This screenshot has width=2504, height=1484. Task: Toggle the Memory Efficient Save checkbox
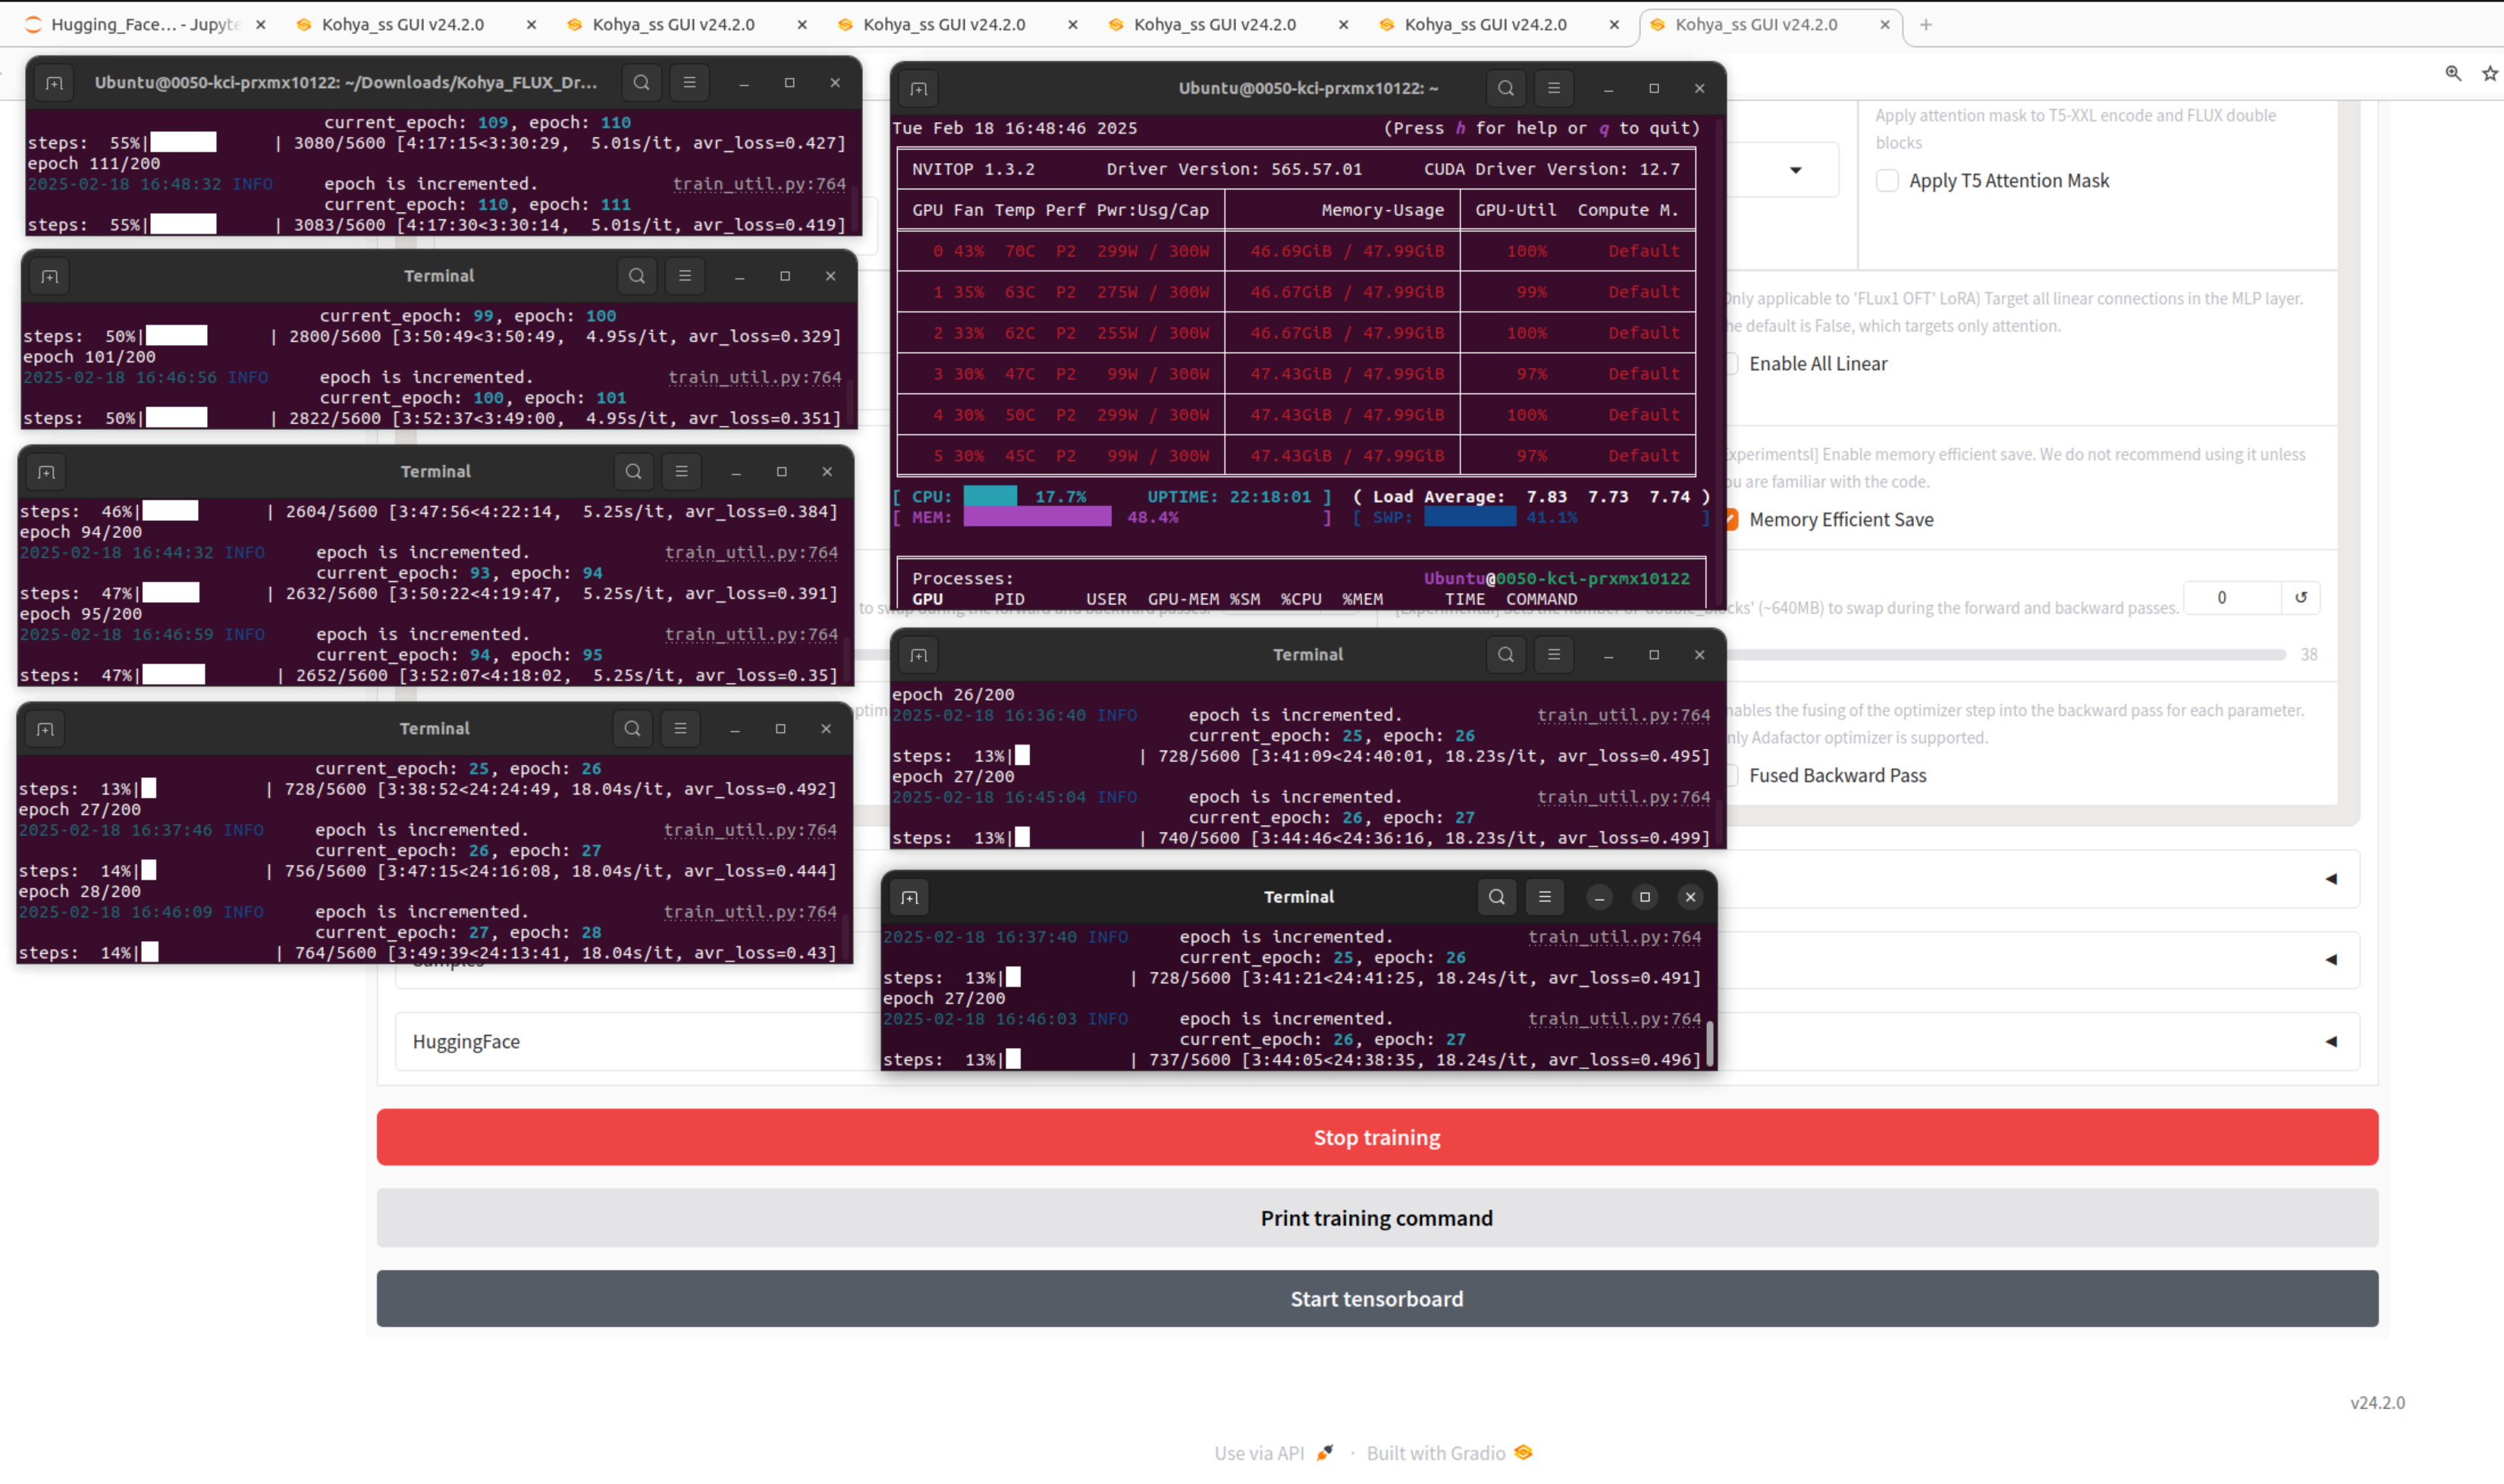1731,519
